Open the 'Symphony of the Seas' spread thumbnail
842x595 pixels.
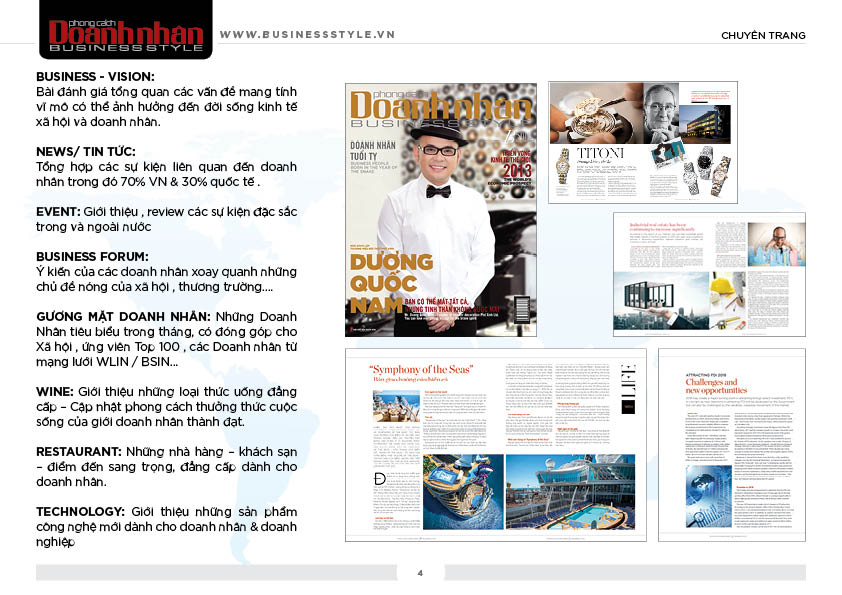496,445
